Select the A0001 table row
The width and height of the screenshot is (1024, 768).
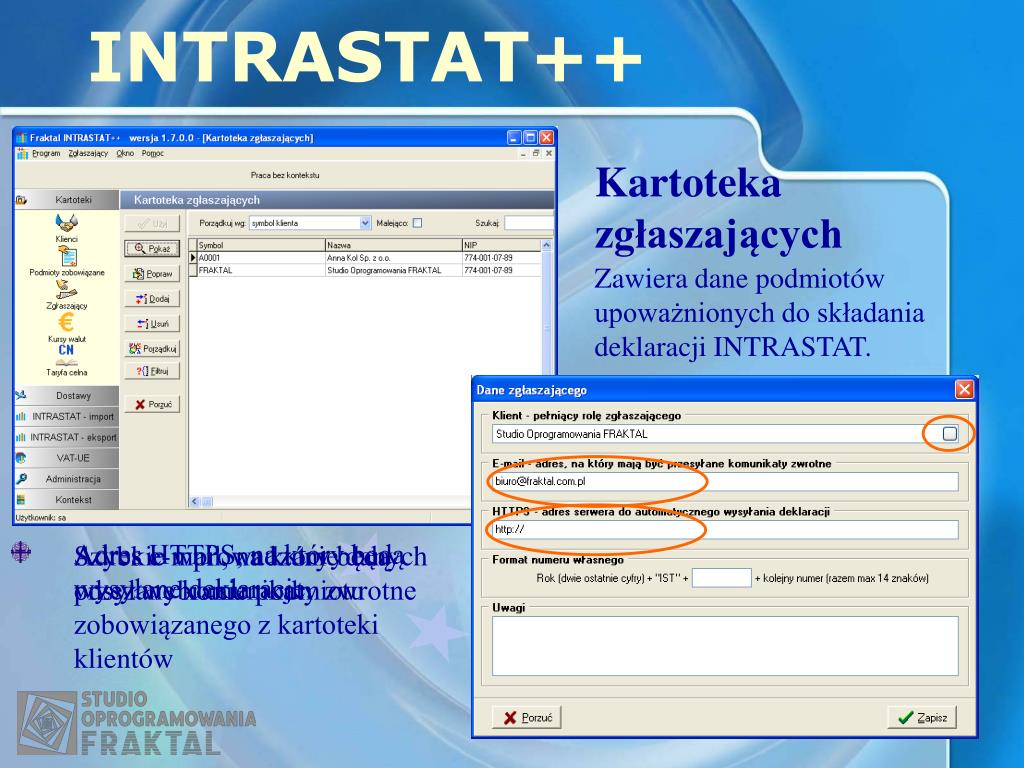click(x=366, y=258)
